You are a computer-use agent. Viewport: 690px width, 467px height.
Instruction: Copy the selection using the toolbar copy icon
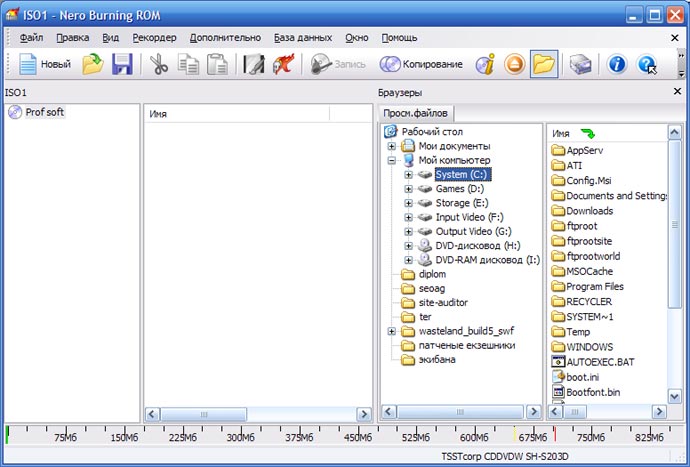pyautogui.click(x=188, y=64)
